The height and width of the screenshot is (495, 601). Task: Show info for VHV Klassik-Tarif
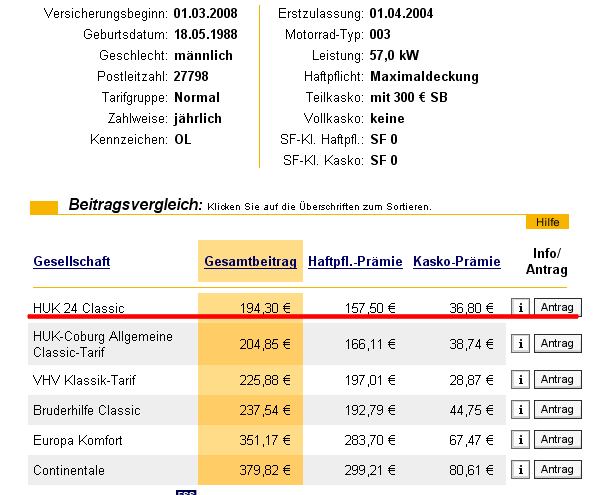[x=520, y=380]
